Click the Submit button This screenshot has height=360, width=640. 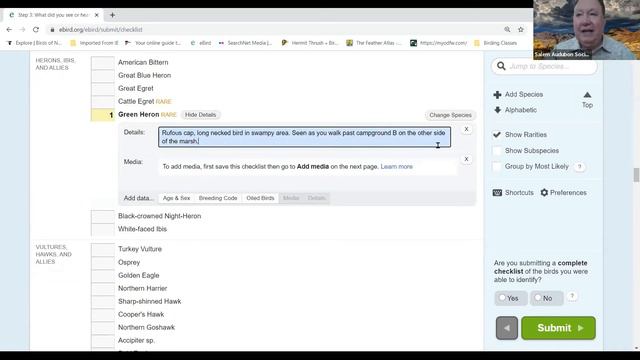[x=558, y=328]
